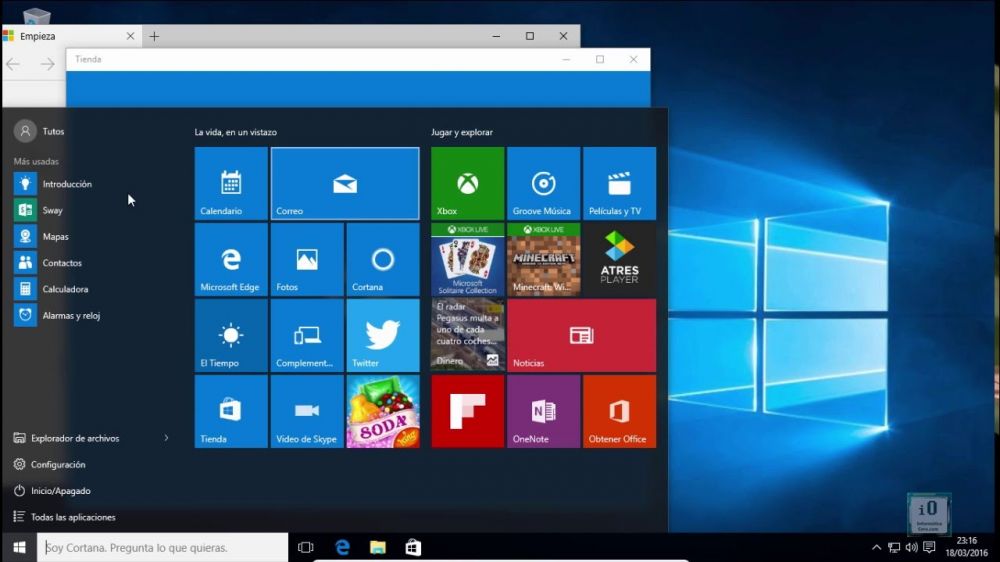Click the back arrow in Edge
This screenshot has width=1000, height=562.
[x=13, y=64]
